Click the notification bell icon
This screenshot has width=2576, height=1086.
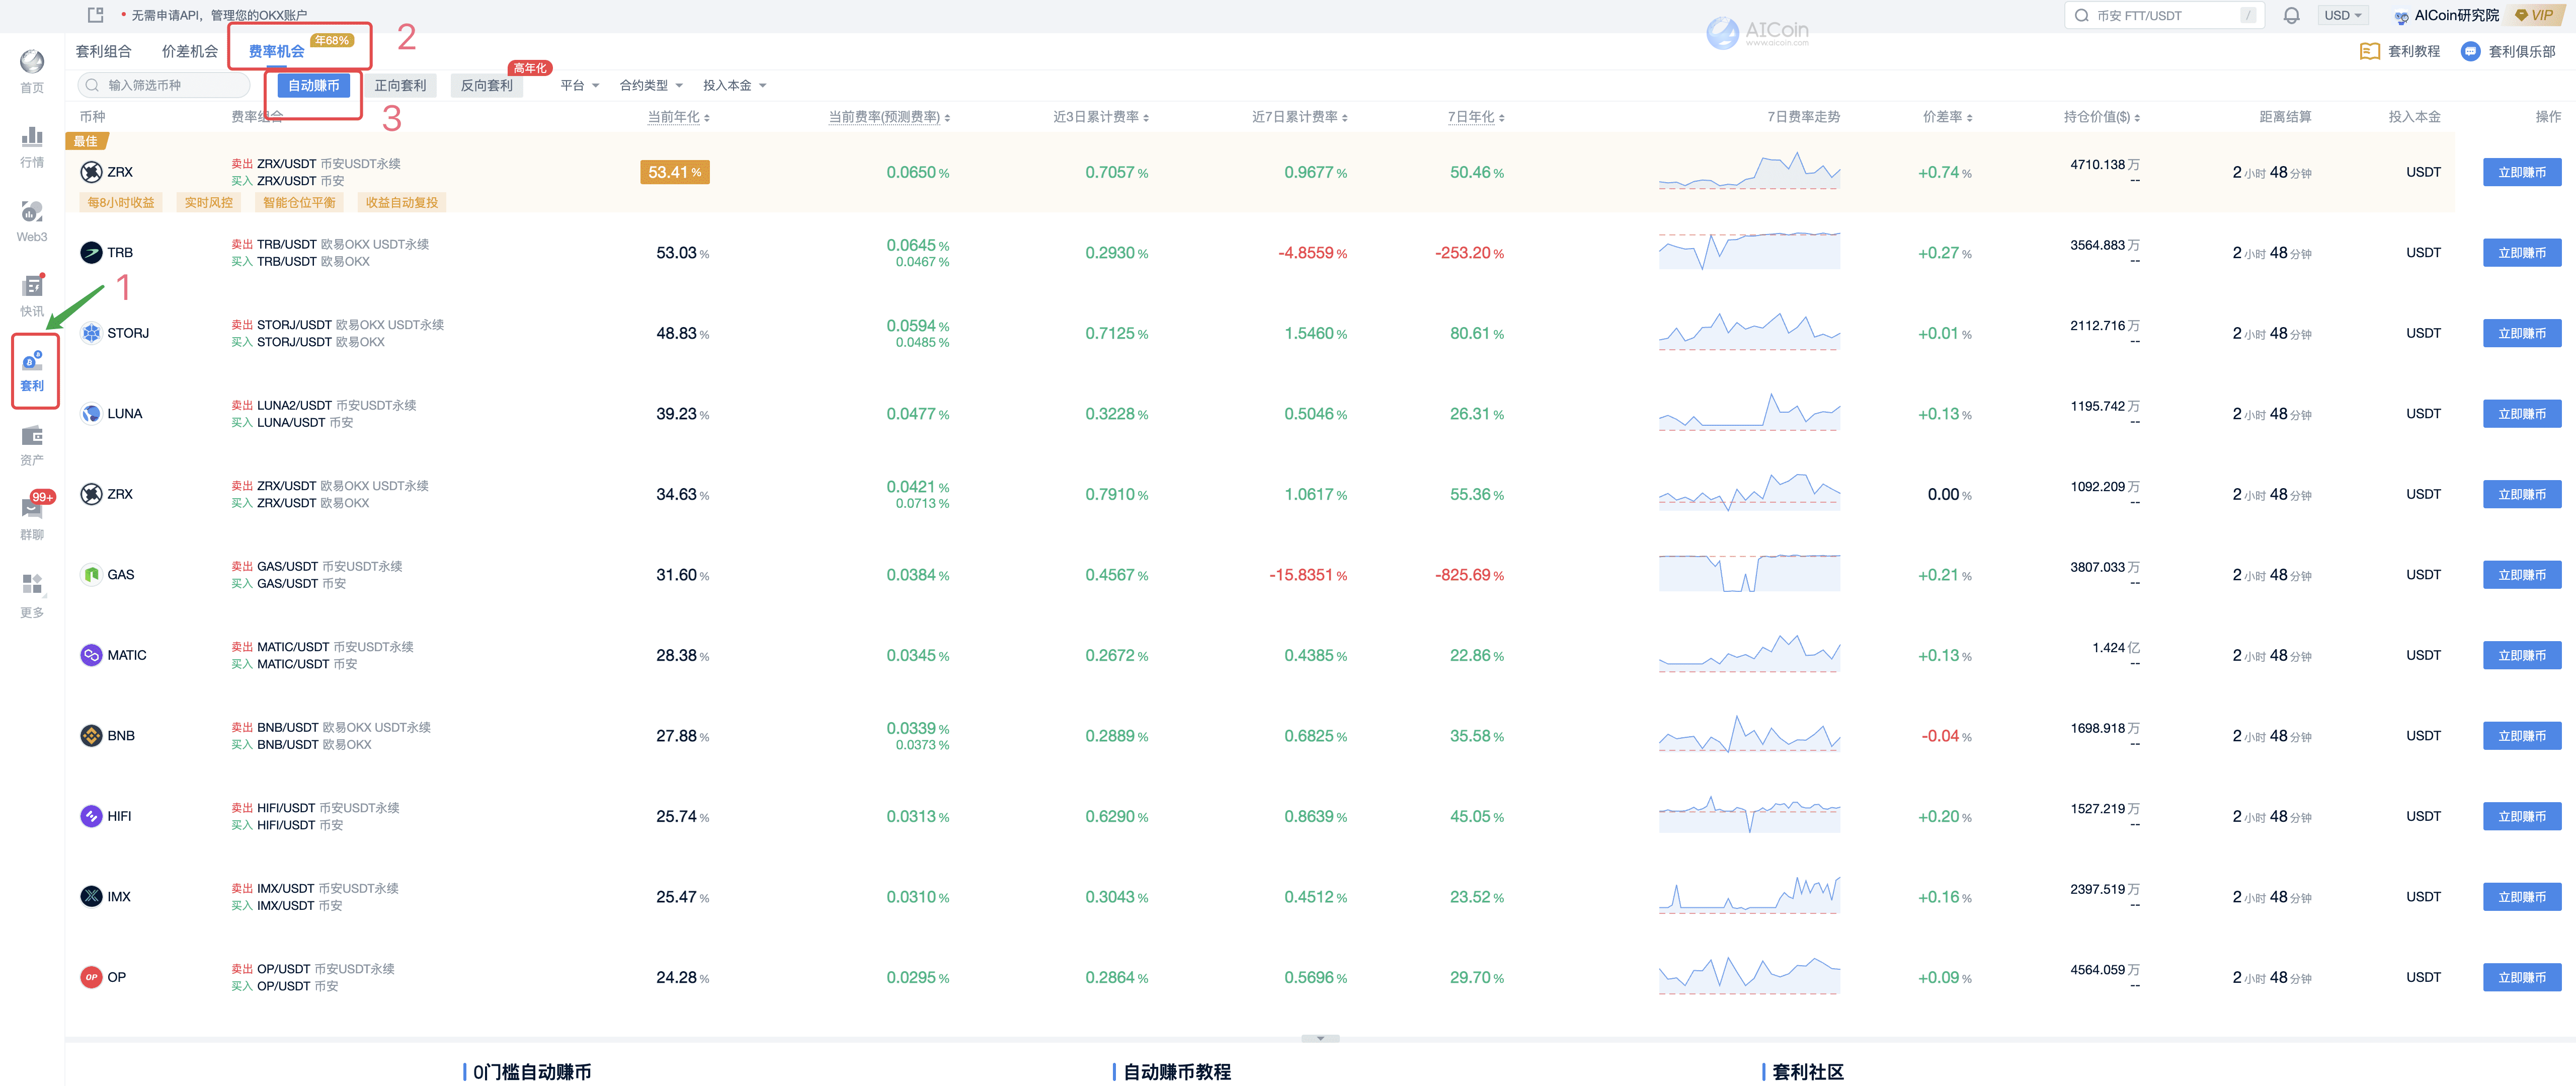click(2291, 15)
